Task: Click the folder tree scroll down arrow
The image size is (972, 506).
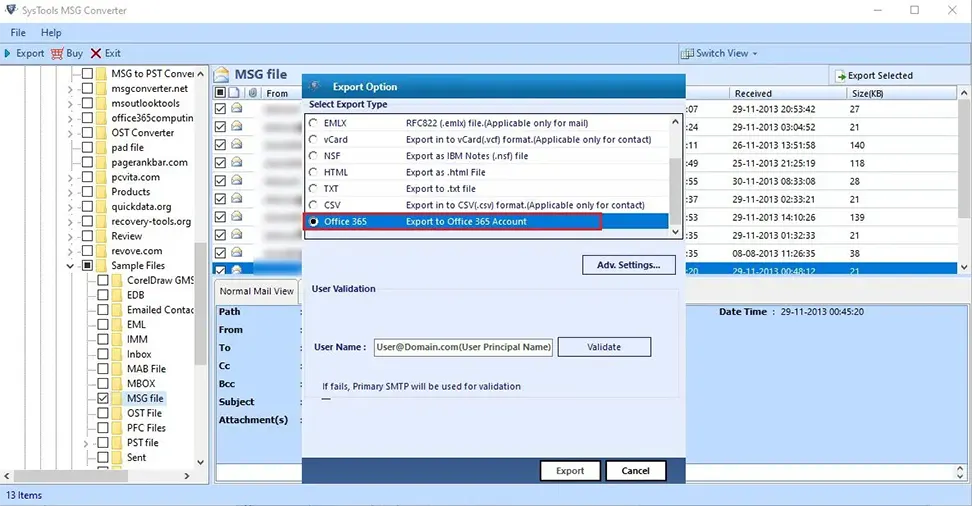Action: (200, 462)
